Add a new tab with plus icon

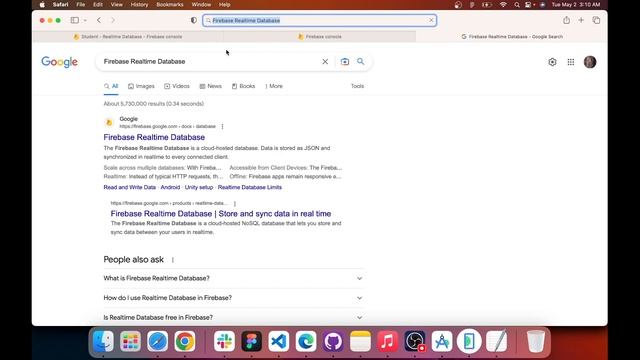[581, 20]
